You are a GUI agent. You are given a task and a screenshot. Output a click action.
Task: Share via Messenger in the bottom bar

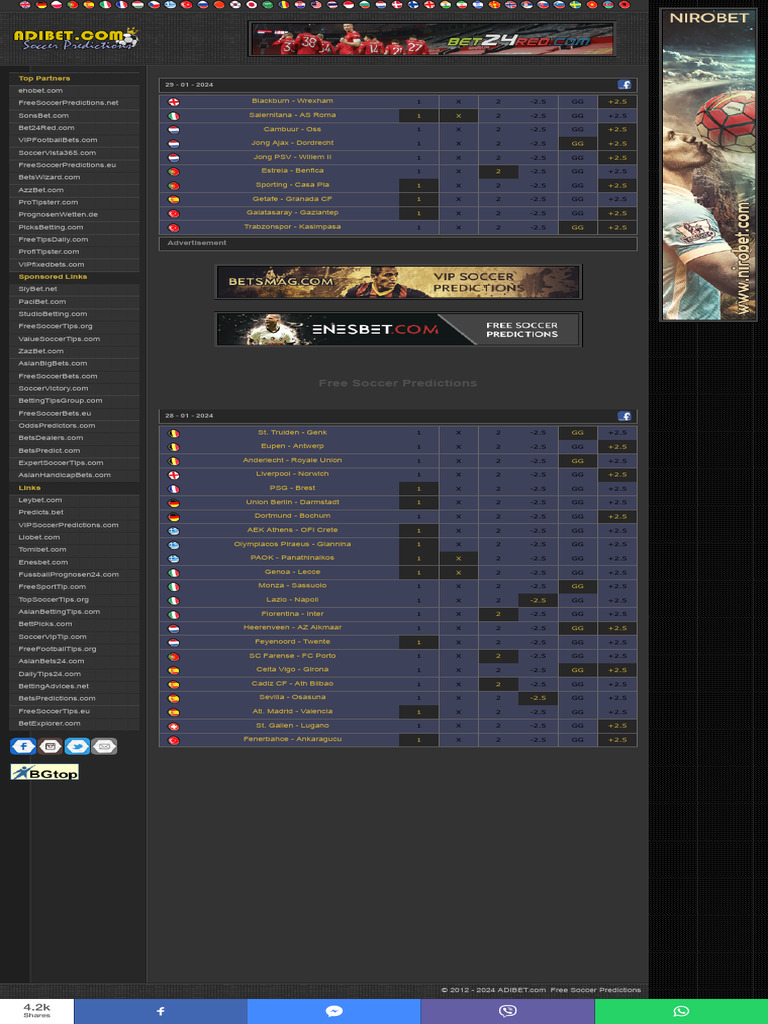pyautogui.click(x=334, y=1011)
